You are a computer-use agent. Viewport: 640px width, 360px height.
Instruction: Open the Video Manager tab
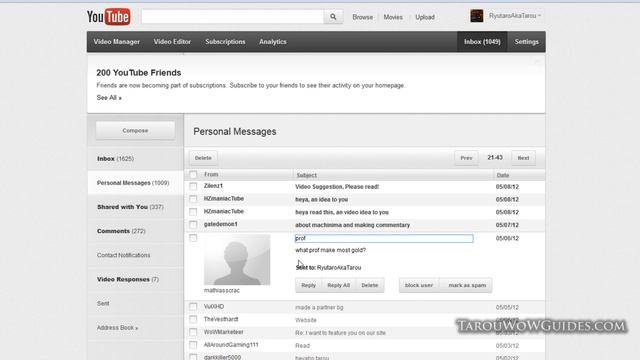click(117, 42)
